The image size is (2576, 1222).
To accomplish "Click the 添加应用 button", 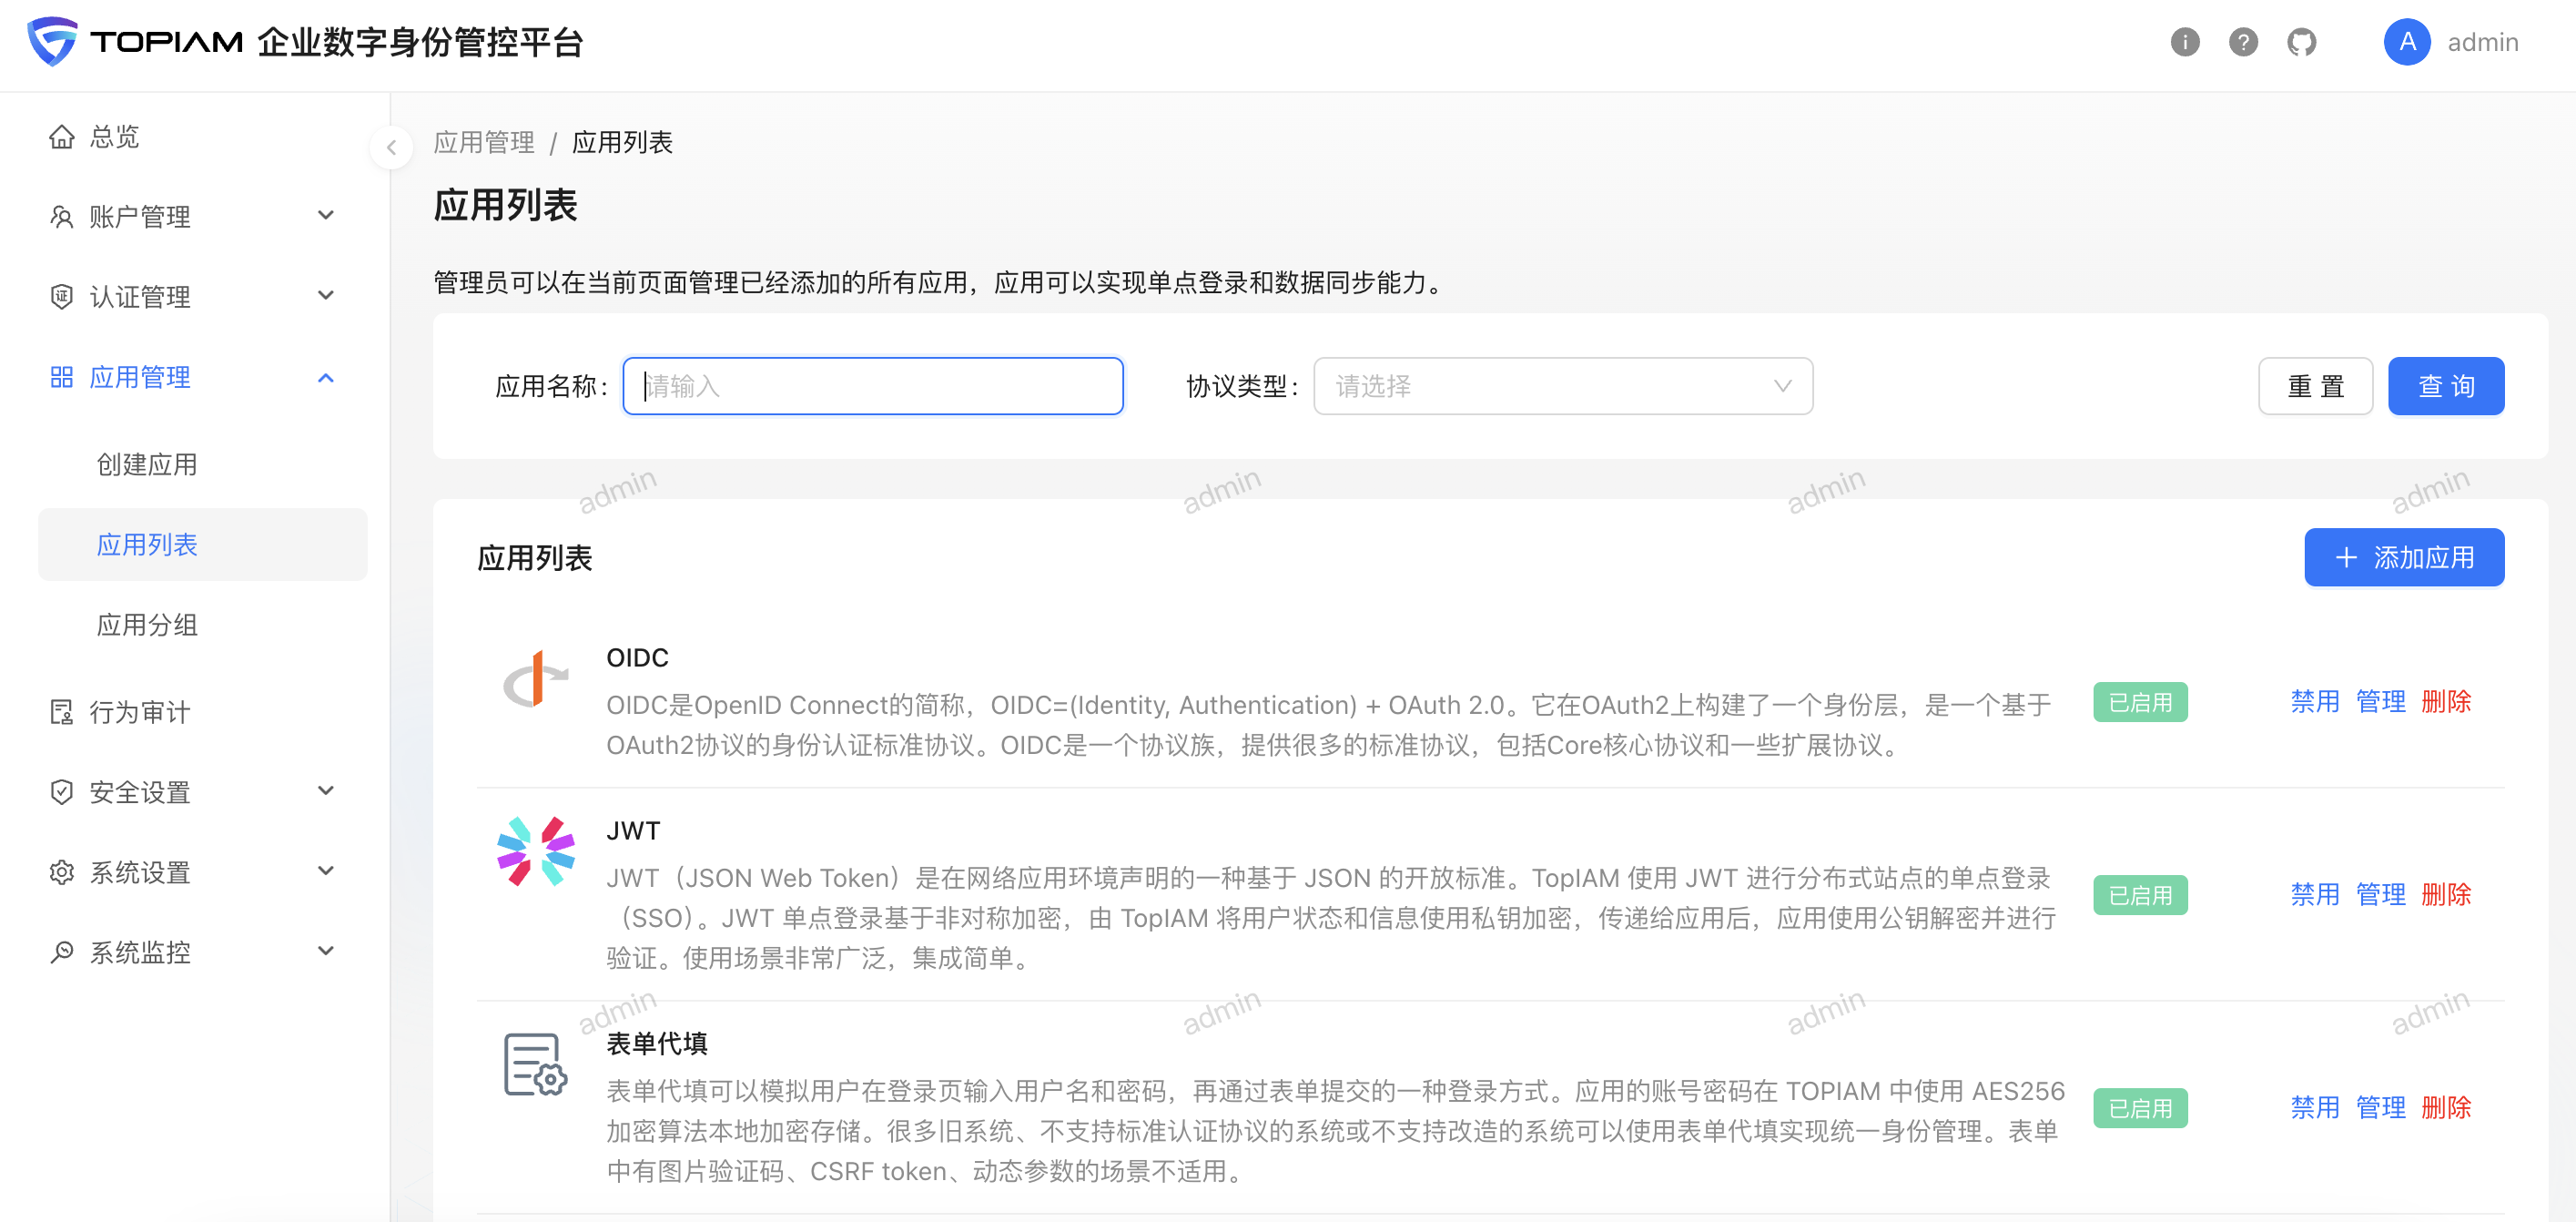I will tap(2403, 557).
